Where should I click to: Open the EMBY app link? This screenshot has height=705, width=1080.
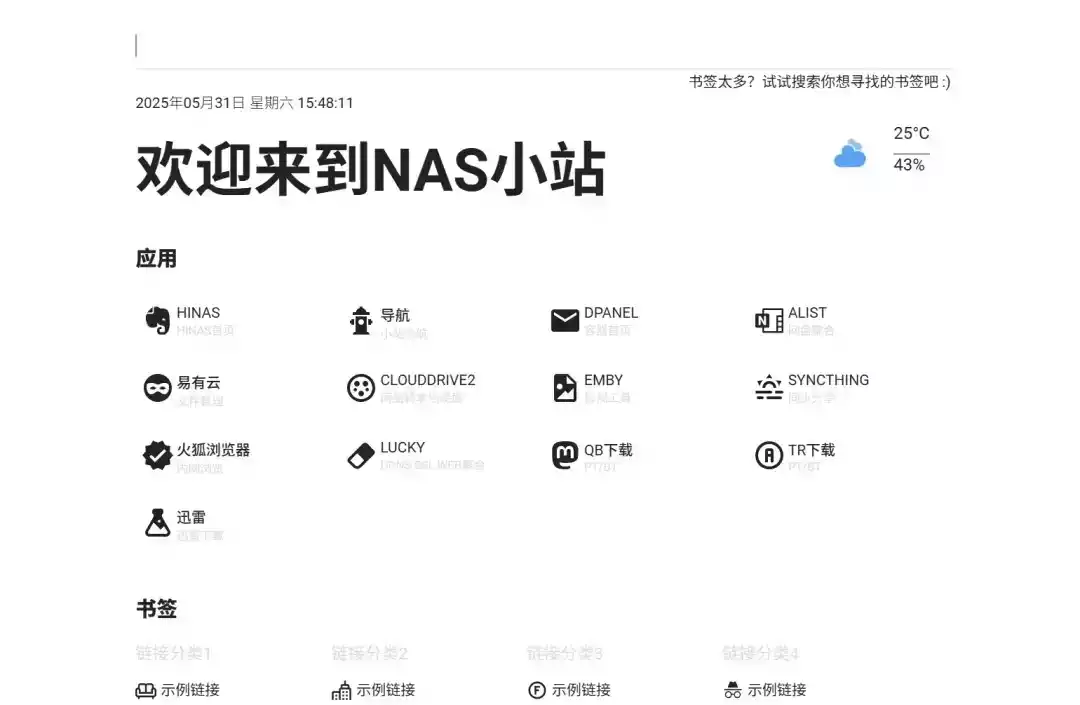click(603, 381)
